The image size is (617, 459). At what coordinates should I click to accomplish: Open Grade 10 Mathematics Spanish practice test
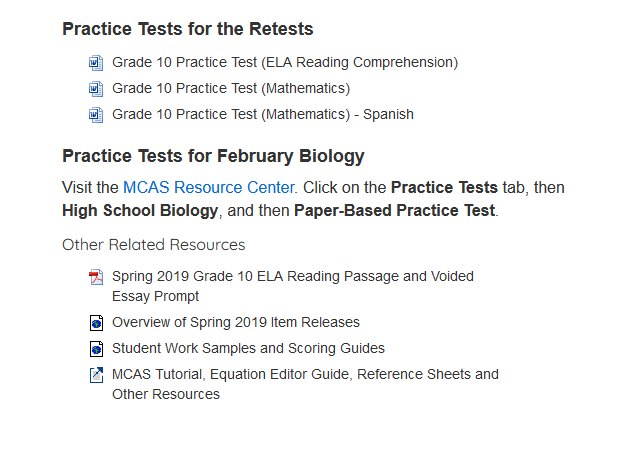263,115
